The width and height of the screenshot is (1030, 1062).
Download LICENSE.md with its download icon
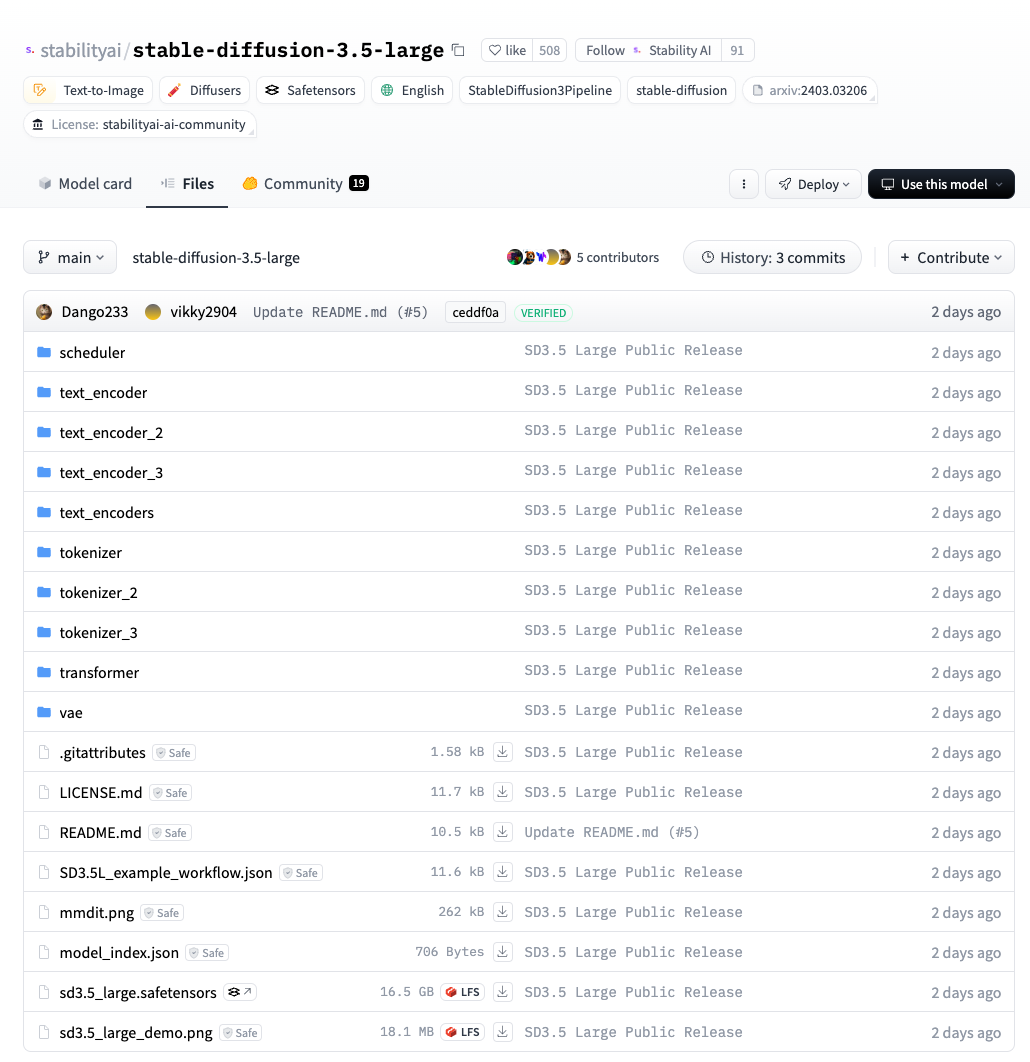502,792
